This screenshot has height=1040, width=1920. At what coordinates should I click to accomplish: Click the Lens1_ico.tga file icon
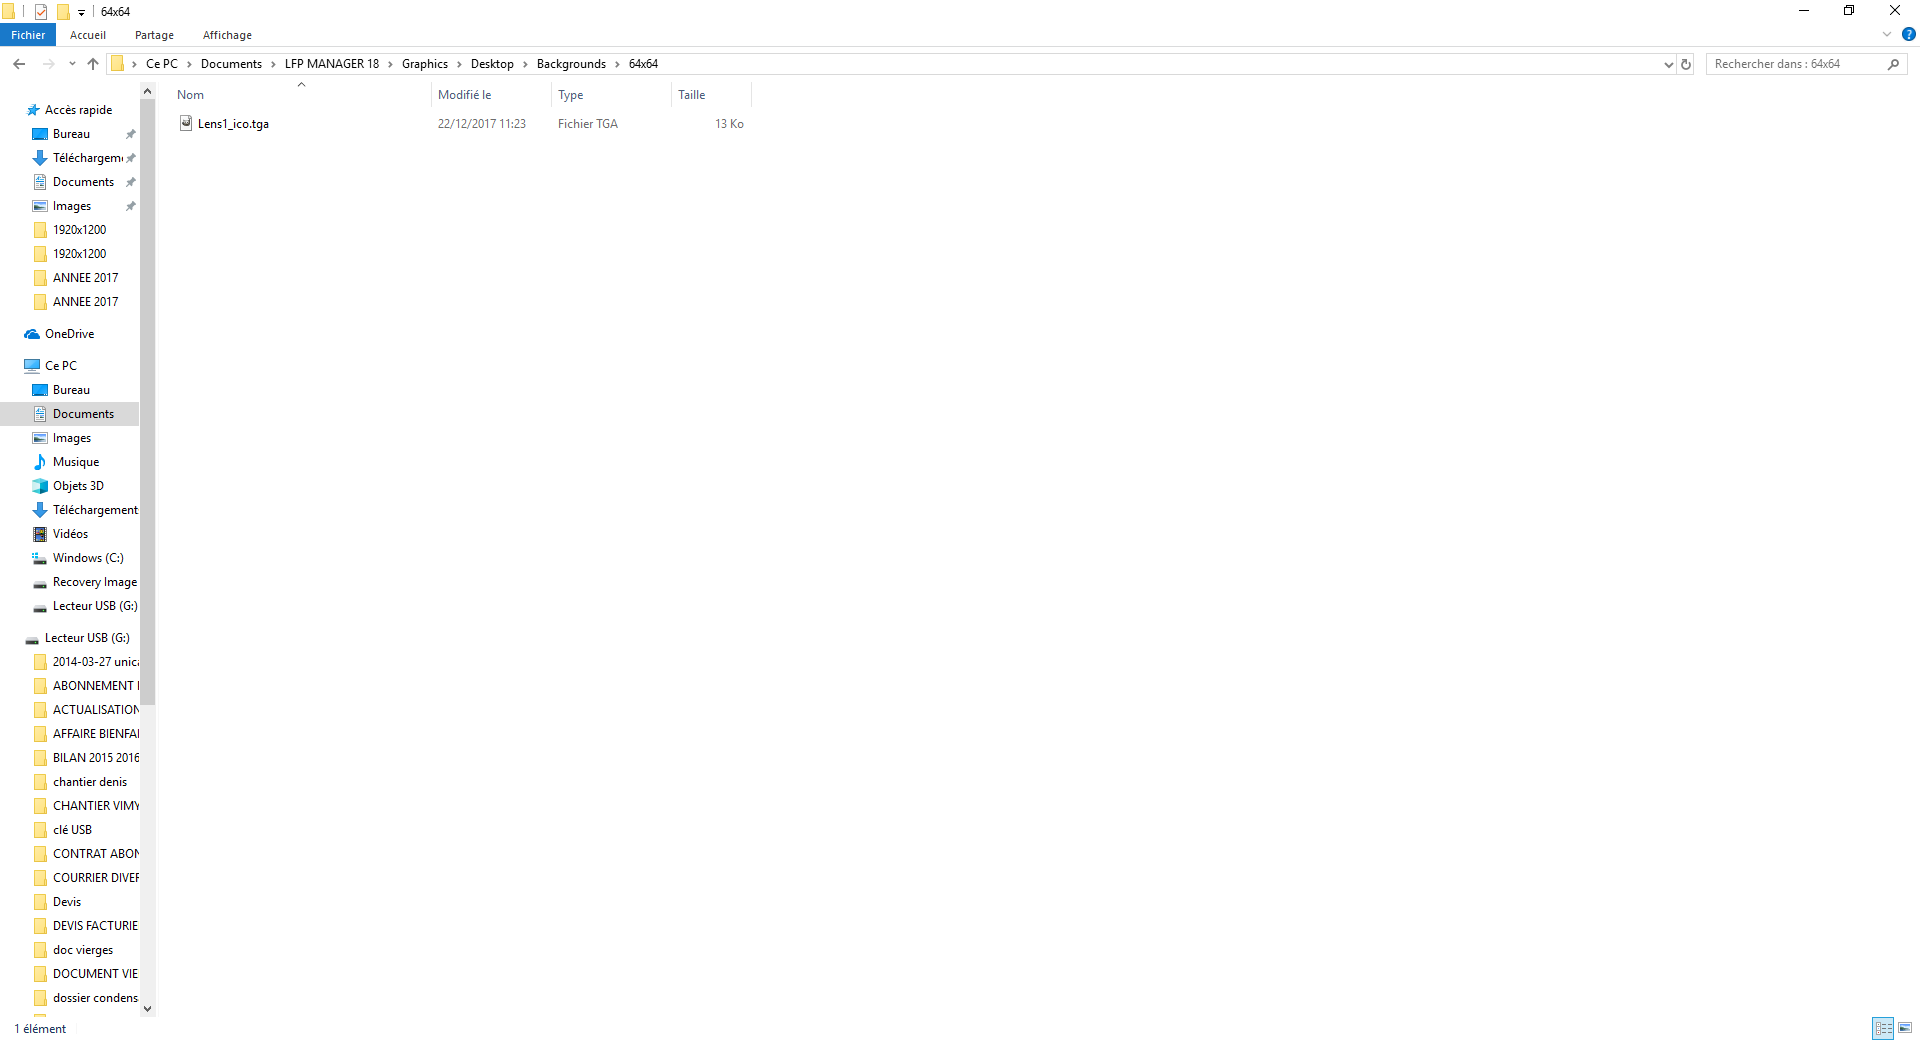tap(186, 123)
